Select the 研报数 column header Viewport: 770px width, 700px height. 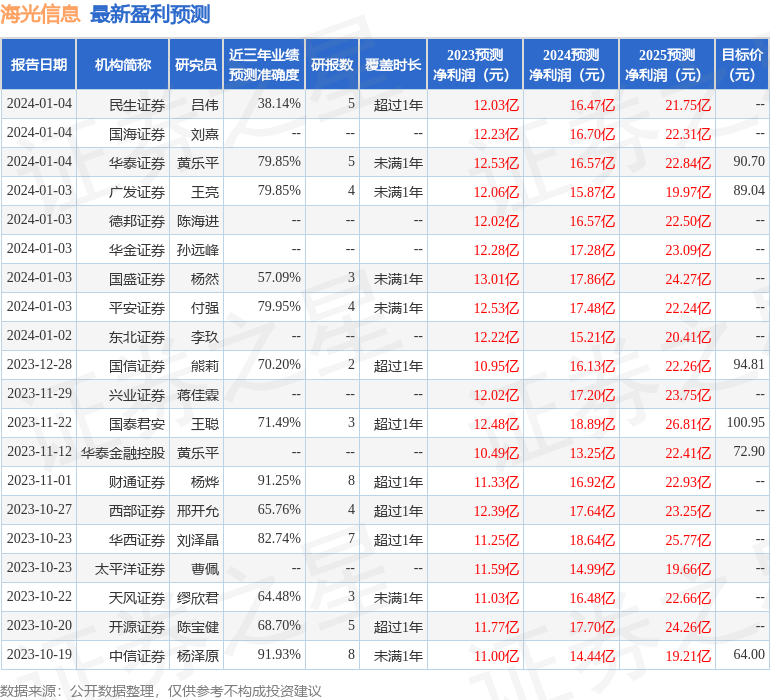pyautogui.click(x=332, y=64)
